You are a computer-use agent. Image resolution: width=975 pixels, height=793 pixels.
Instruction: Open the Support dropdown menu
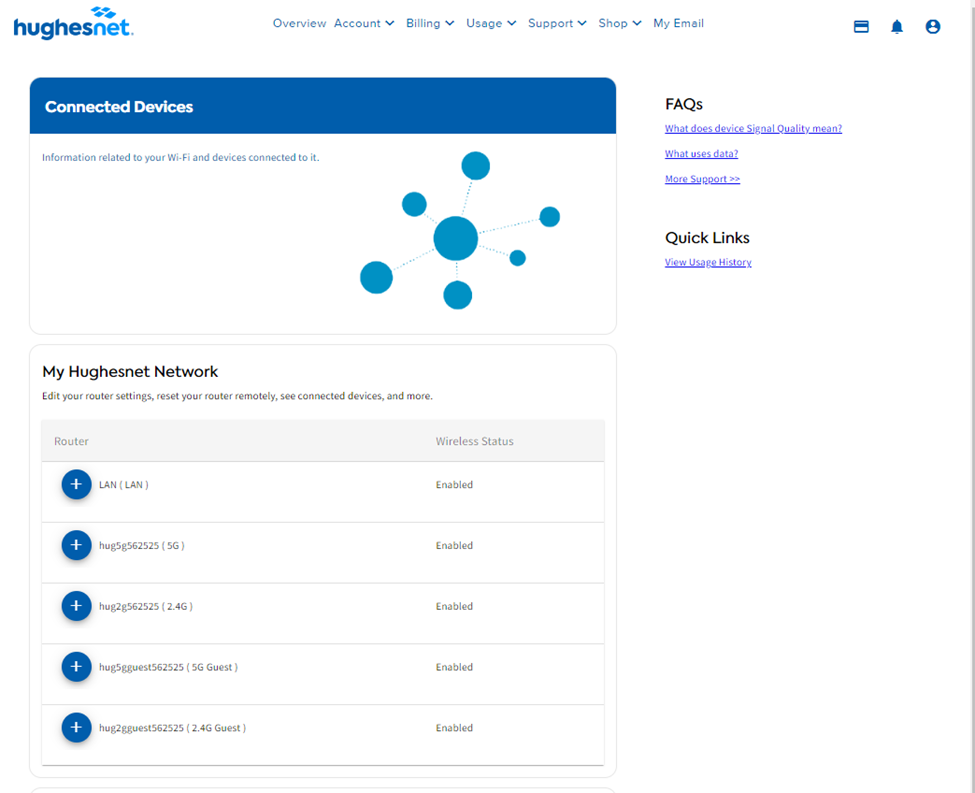click(x=556, y=23)
